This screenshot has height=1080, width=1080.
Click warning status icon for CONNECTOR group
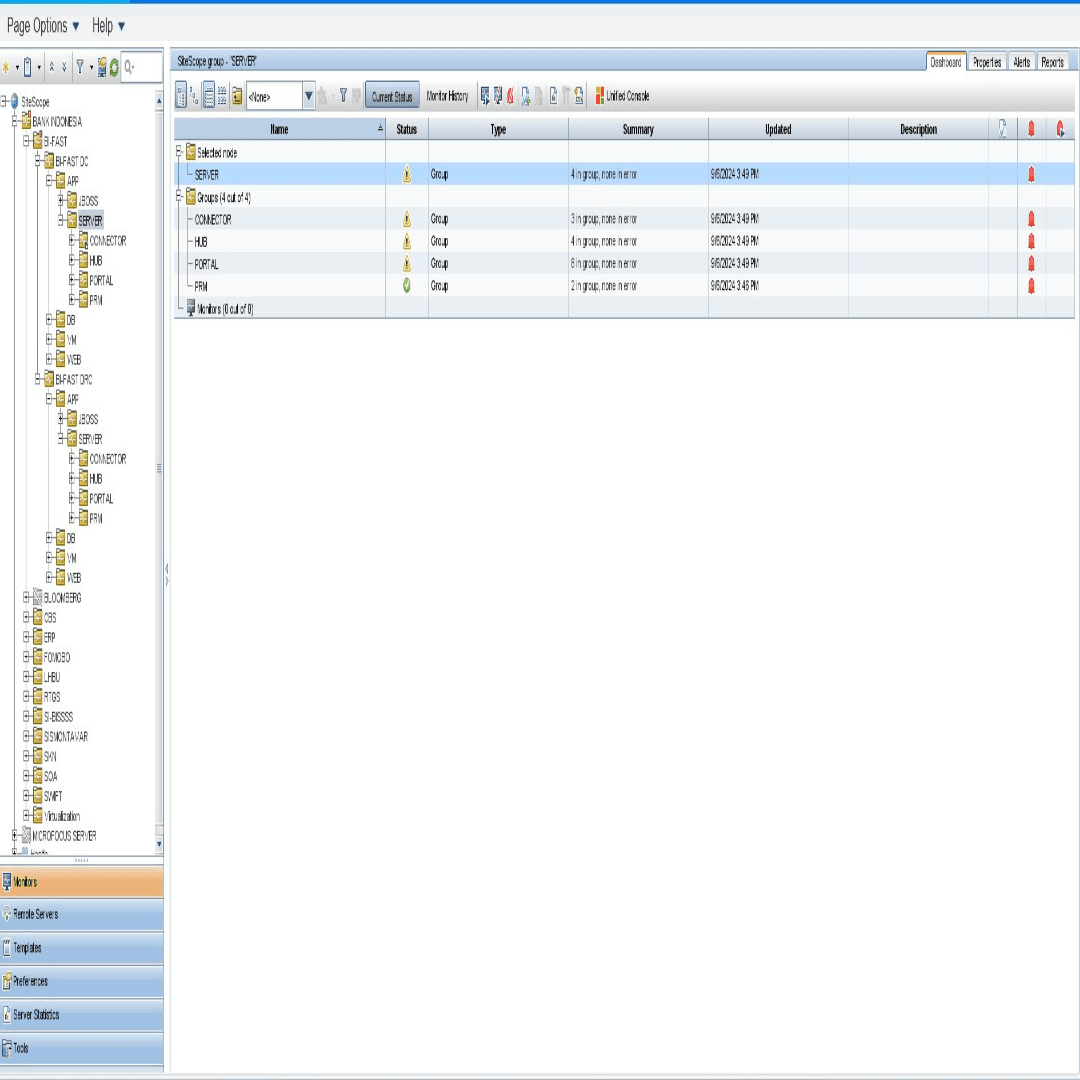407,220
